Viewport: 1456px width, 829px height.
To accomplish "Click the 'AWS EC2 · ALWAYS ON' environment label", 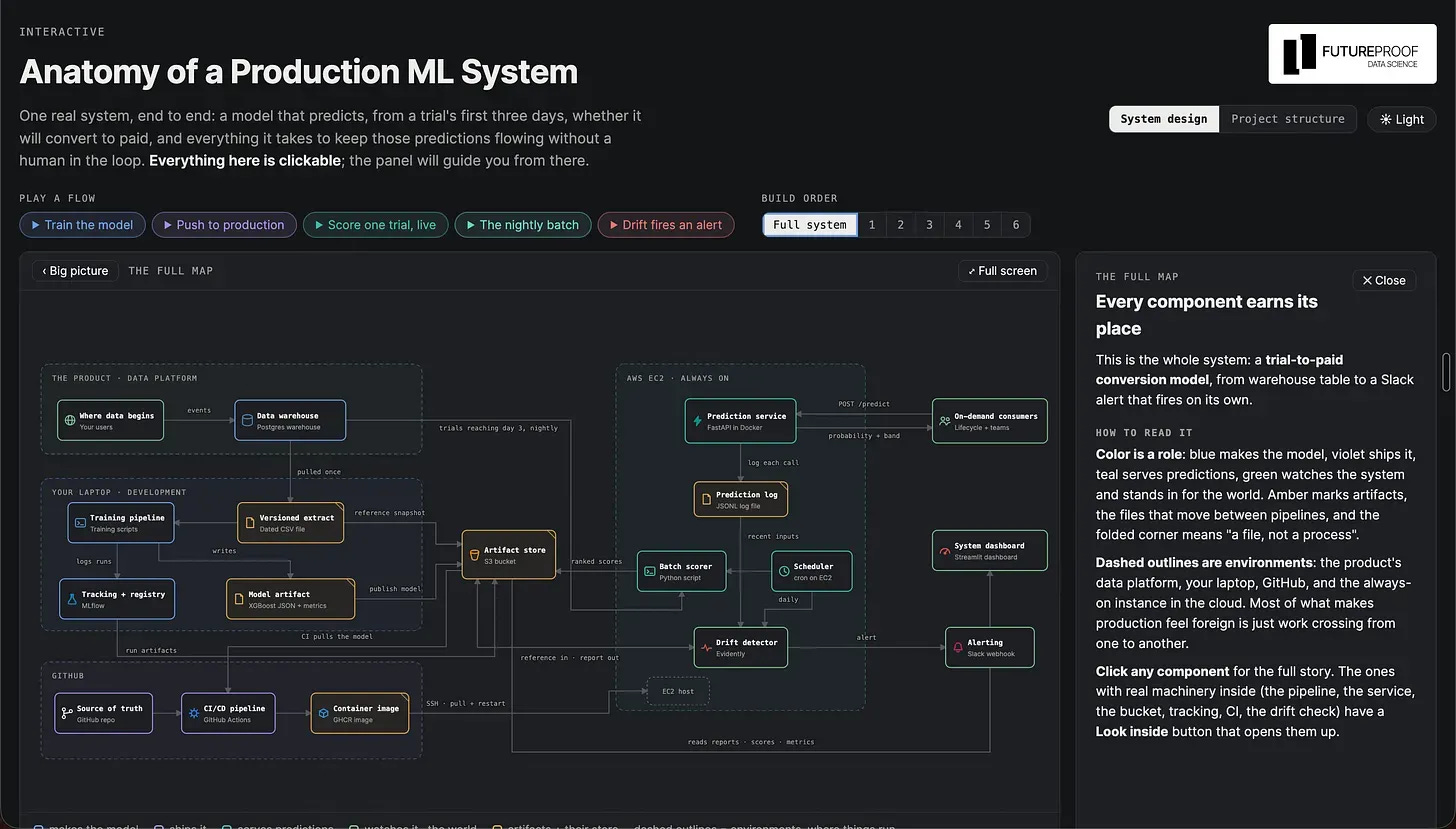I will tap(678, 379).
